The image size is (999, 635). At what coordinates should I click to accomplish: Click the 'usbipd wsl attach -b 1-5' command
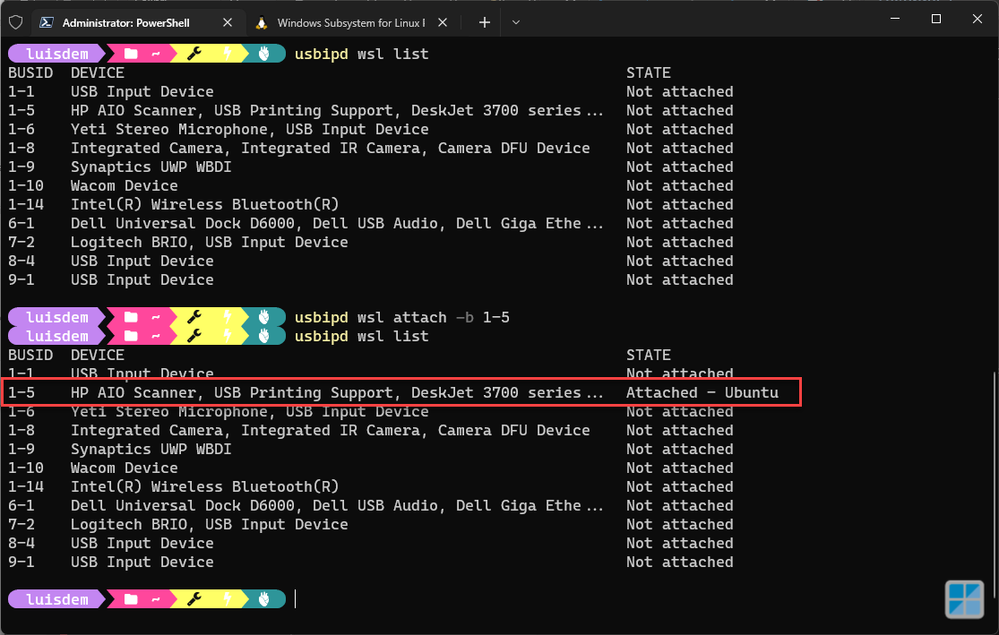402,317
